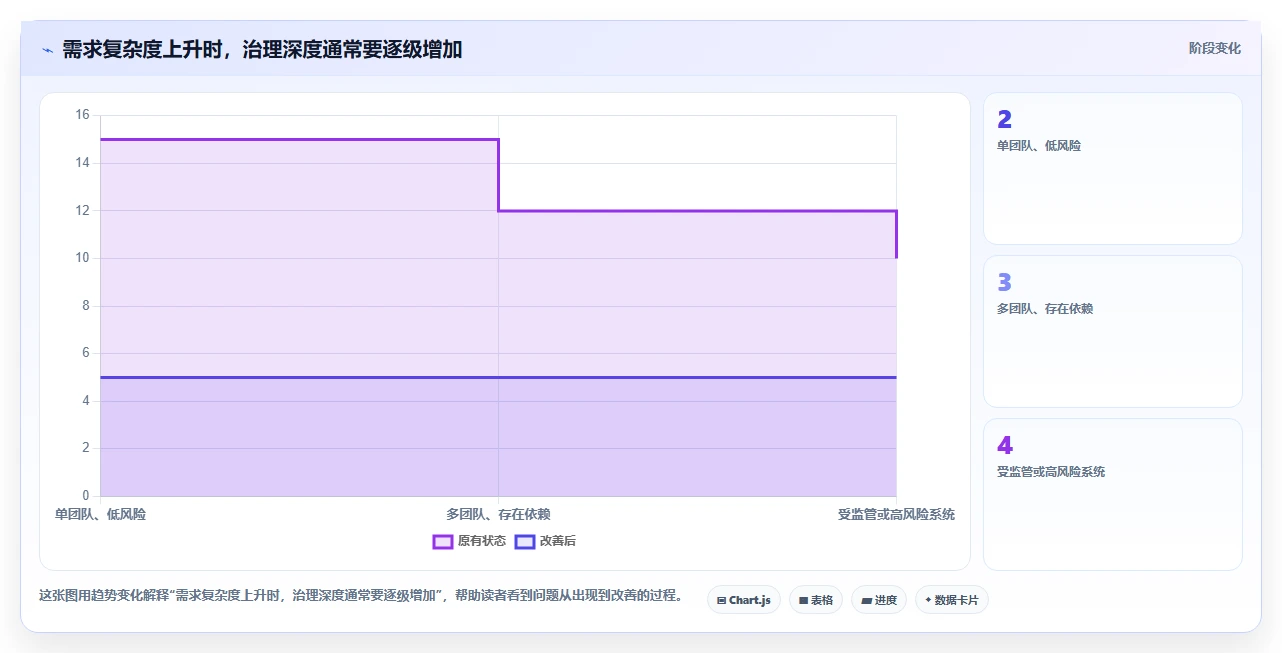Click the y-axis value 16
1282x653 pixels.
click(82, 115)
